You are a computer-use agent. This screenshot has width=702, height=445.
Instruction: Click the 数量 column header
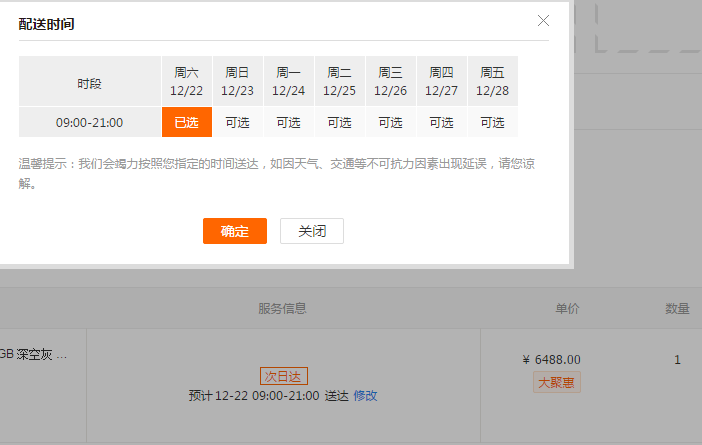pyautogui.click(x=677, y=308)
